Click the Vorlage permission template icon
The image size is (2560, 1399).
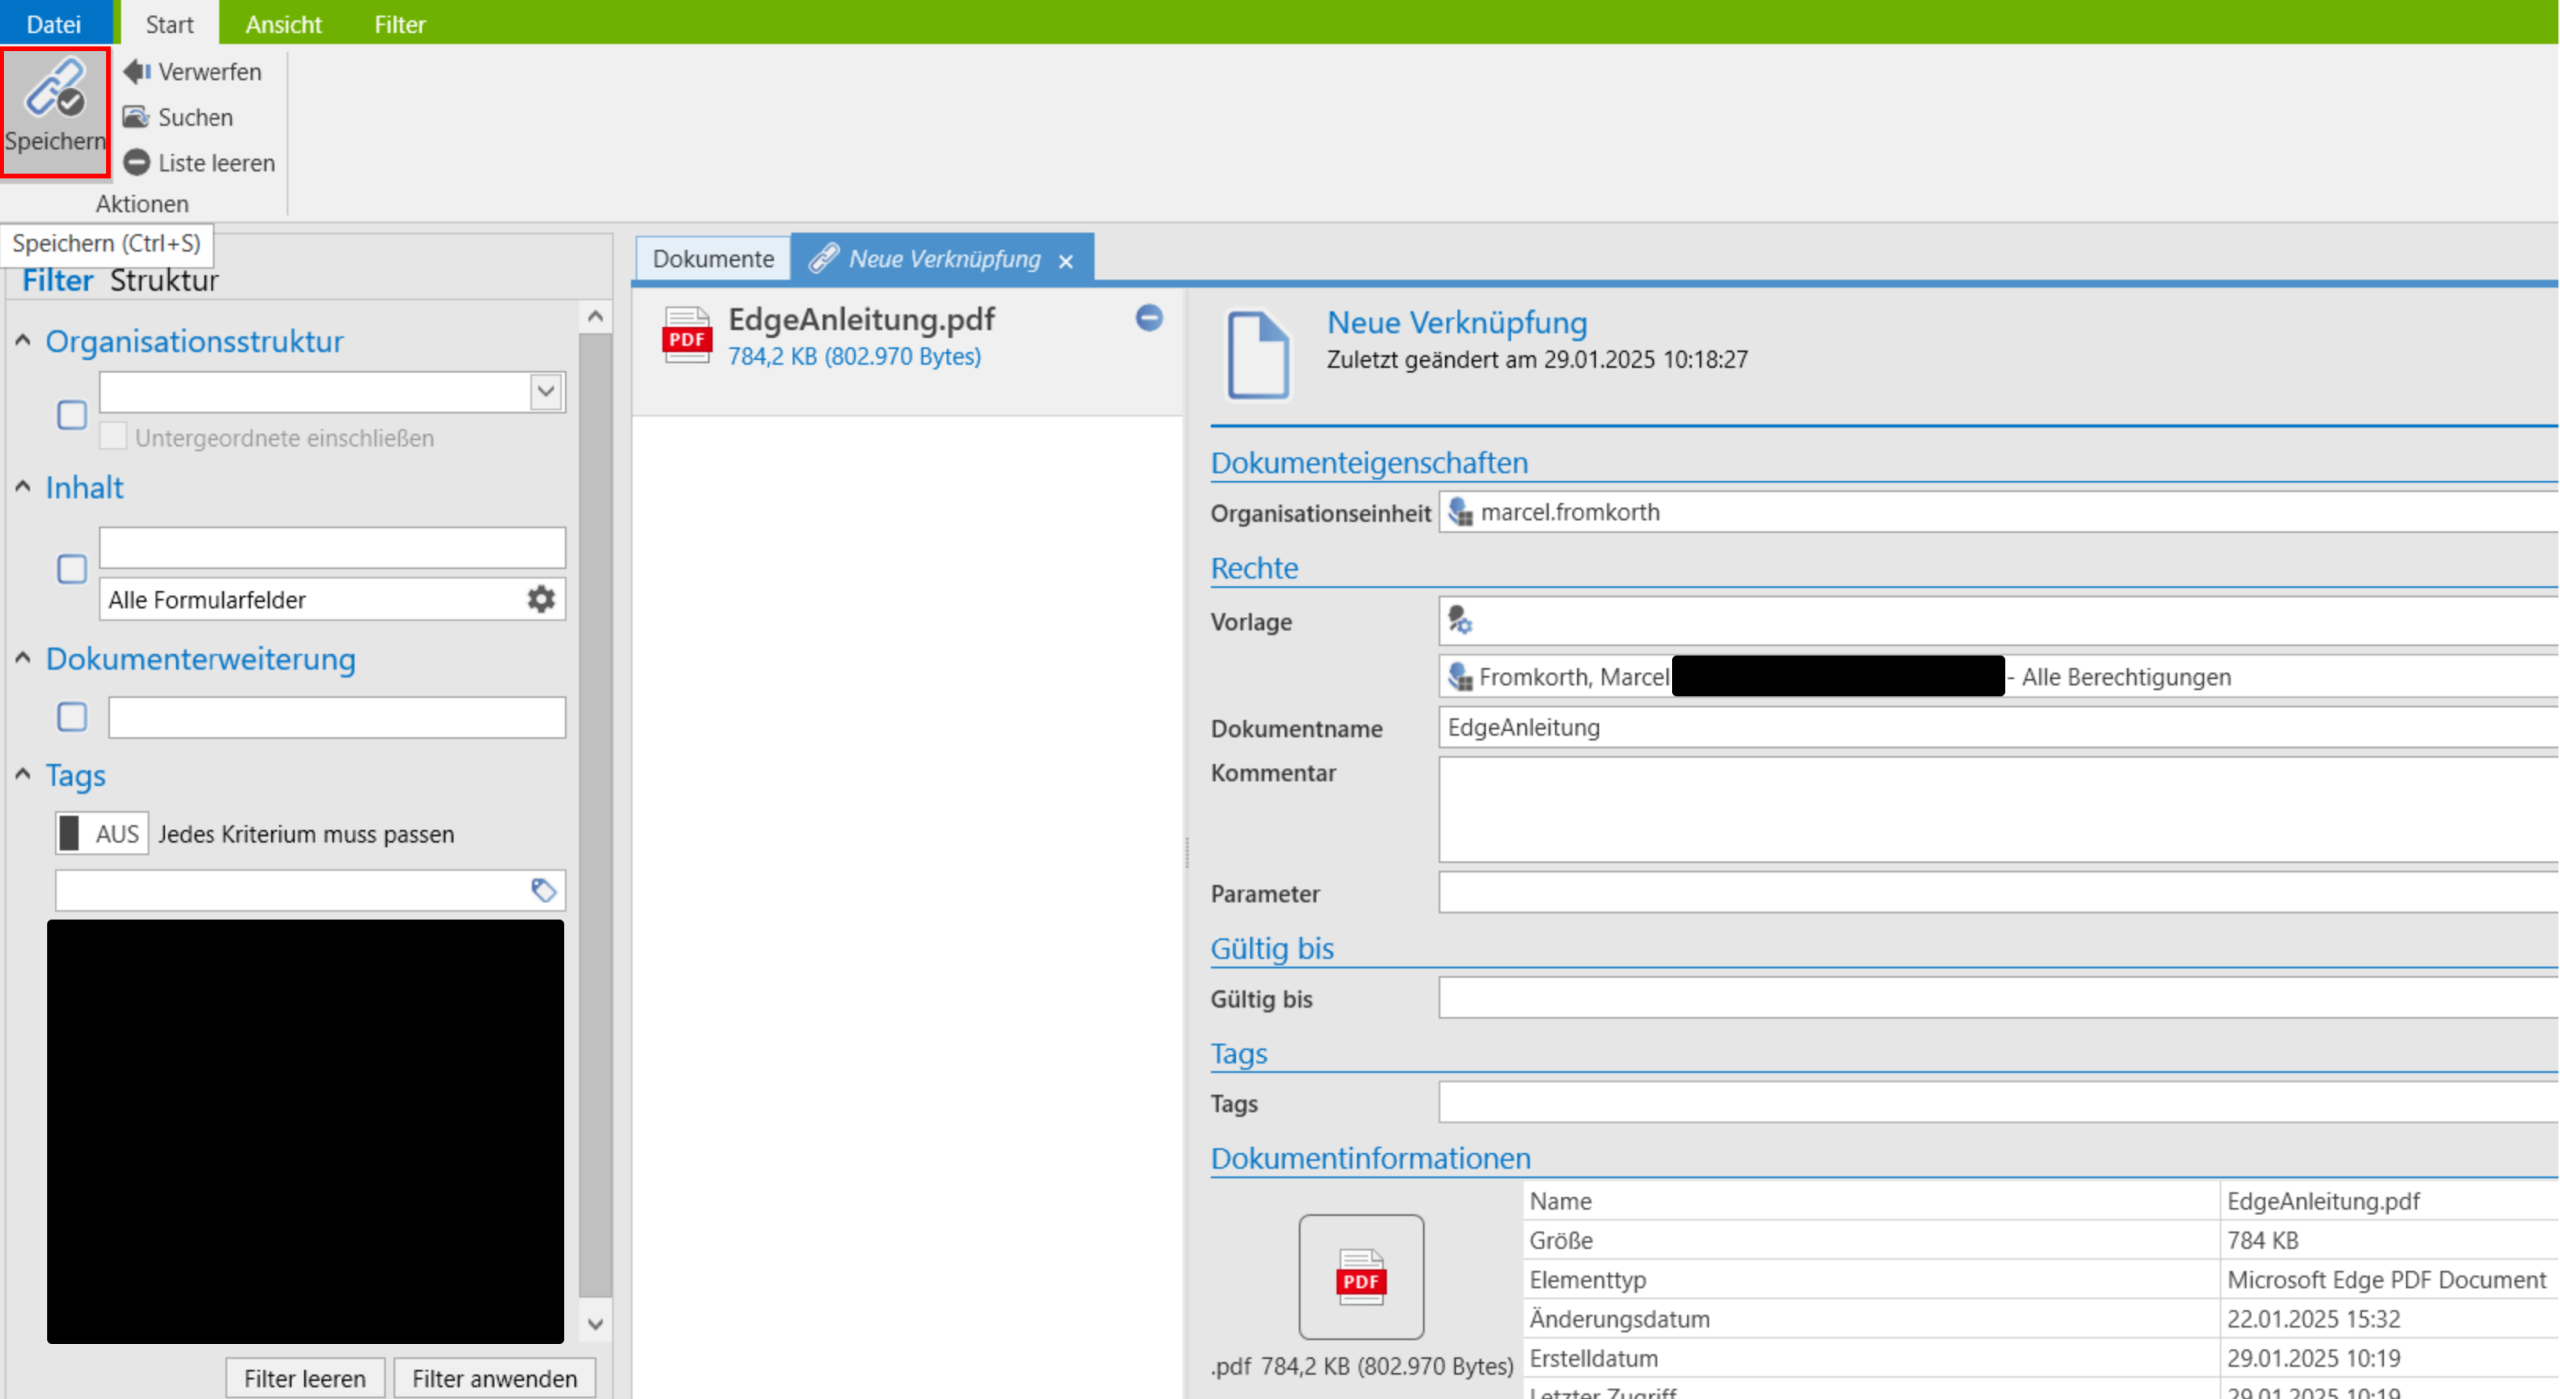pos(1460,620)
